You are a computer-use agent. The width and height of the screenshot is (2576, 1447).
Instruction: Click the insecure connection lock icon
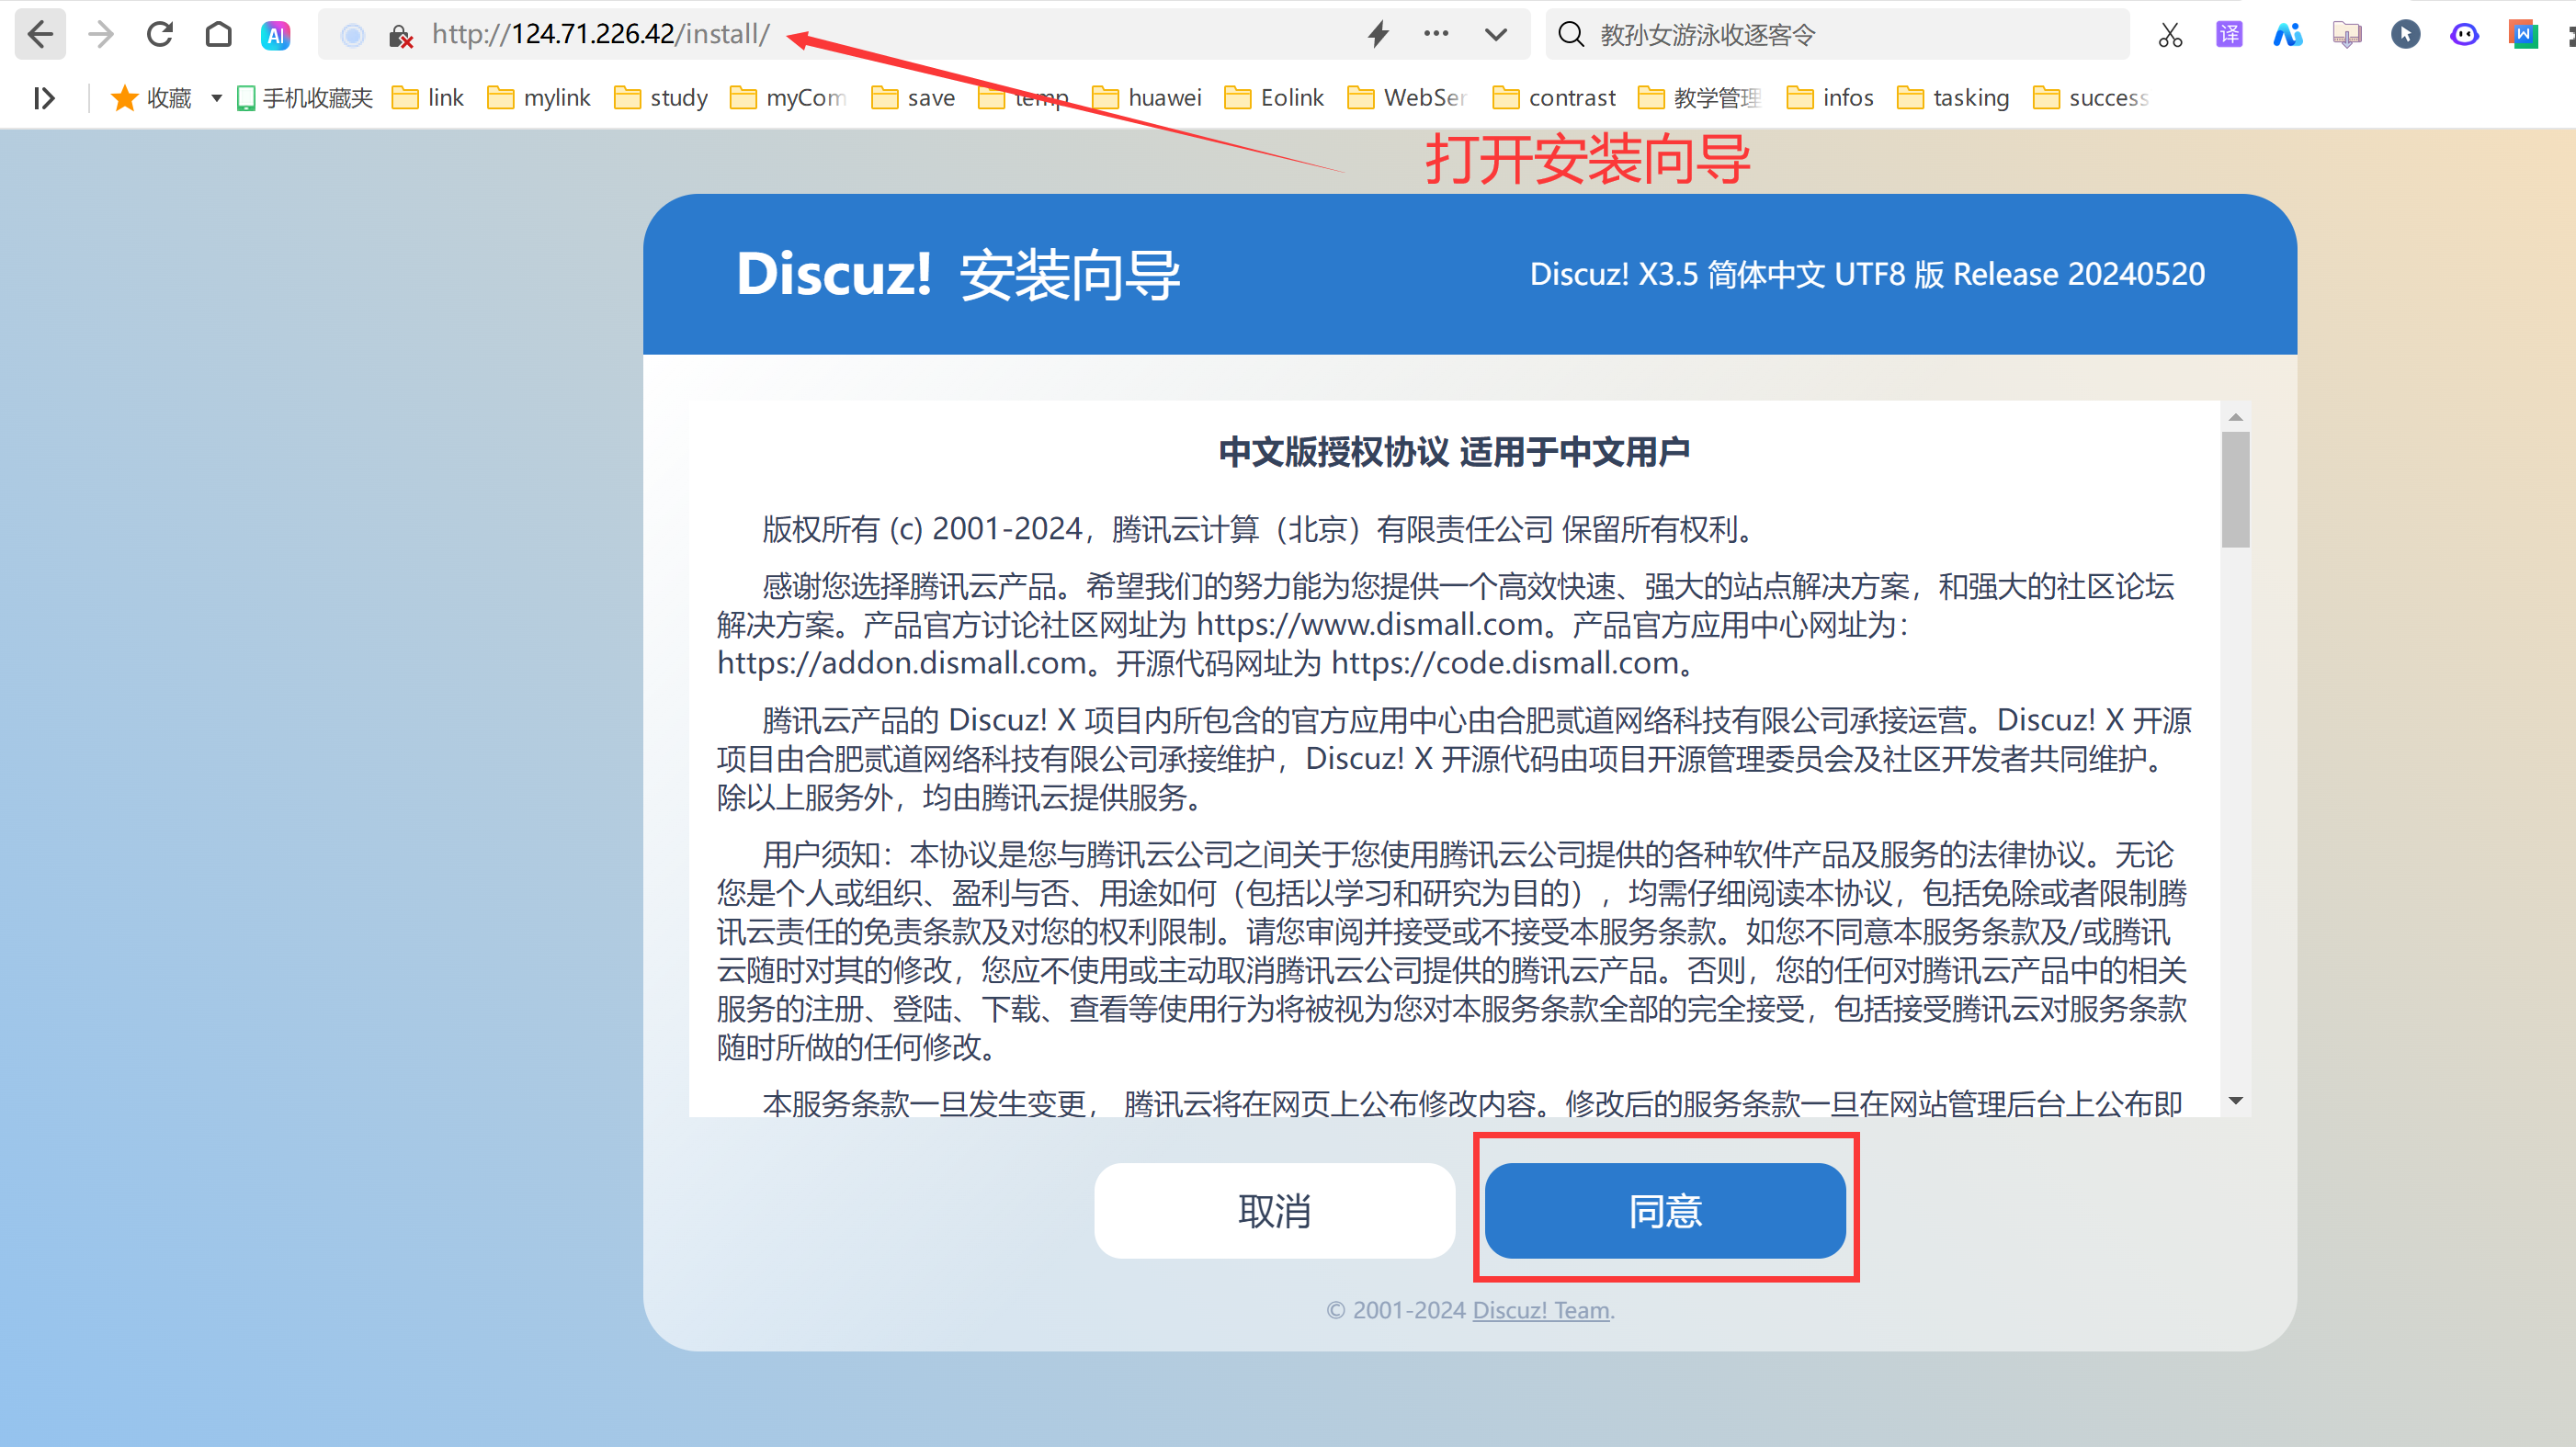tap(401, 36)
